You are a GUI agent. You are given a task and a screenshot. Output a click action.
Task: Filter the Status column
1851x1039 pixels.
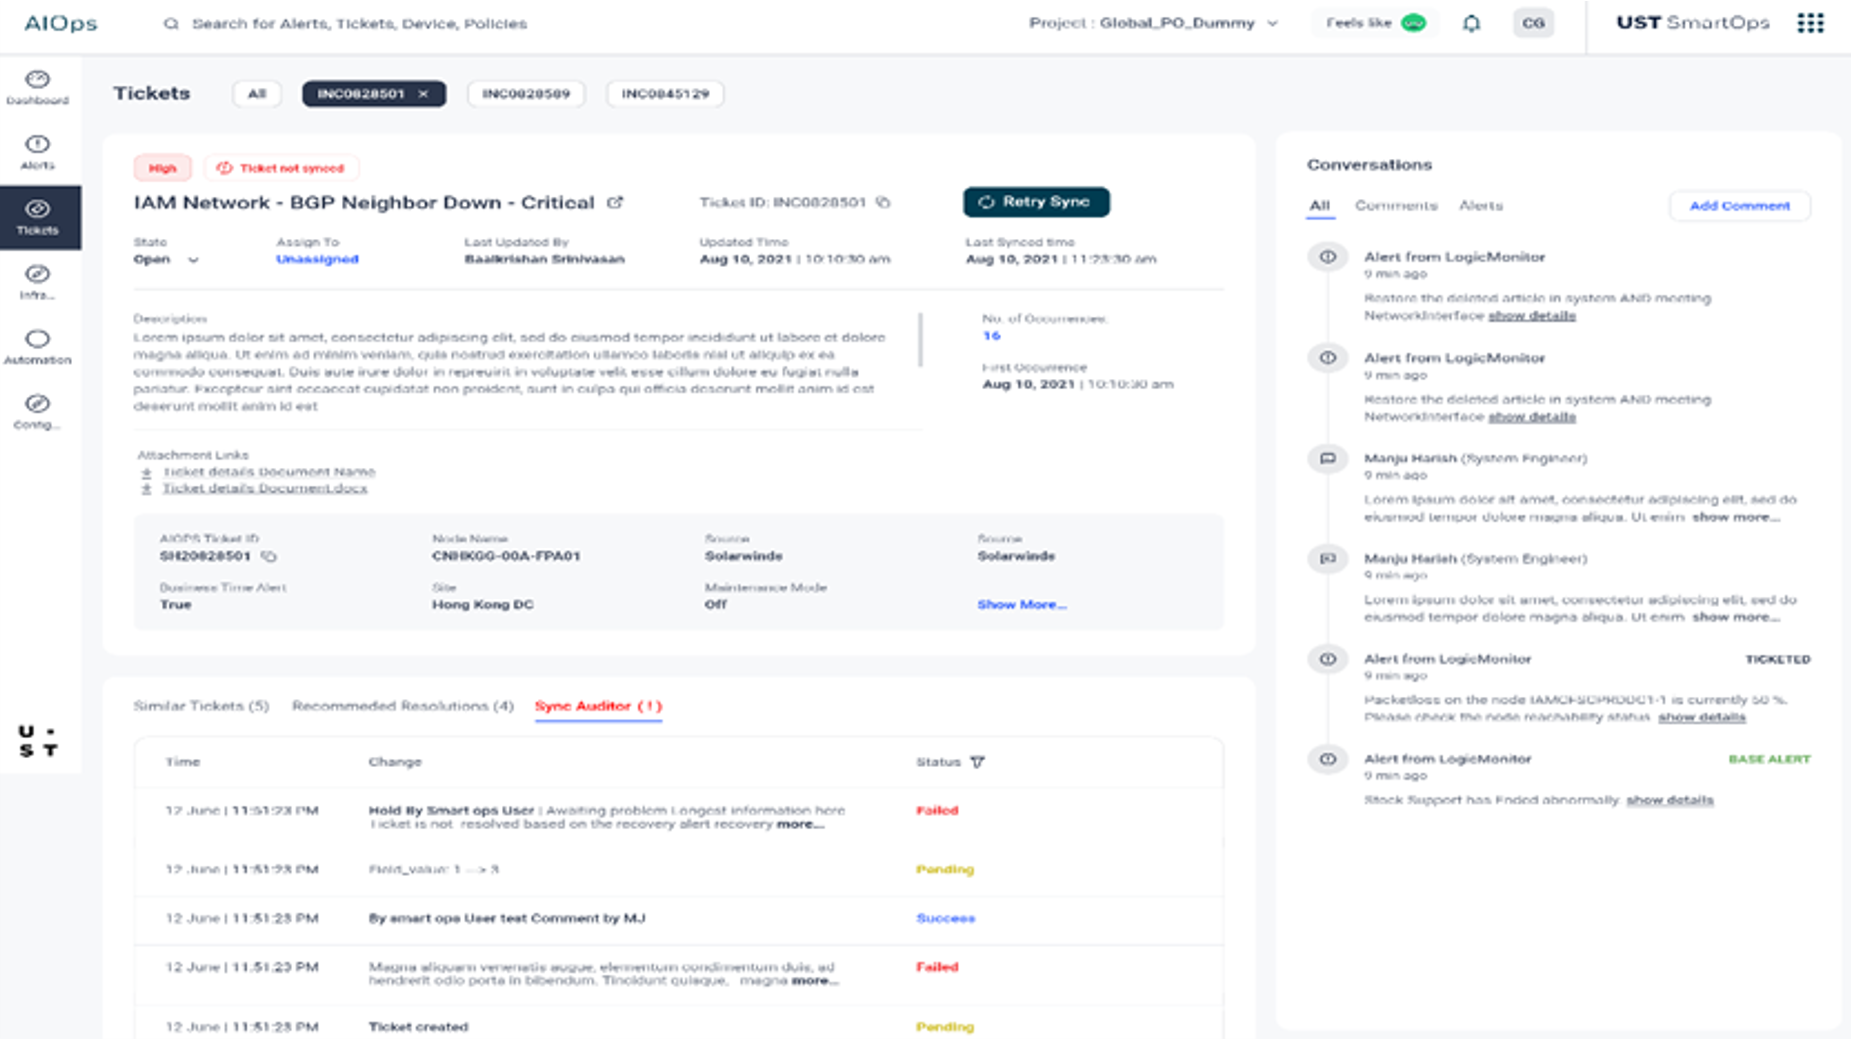pyautogui.click(x=977, y=762)
